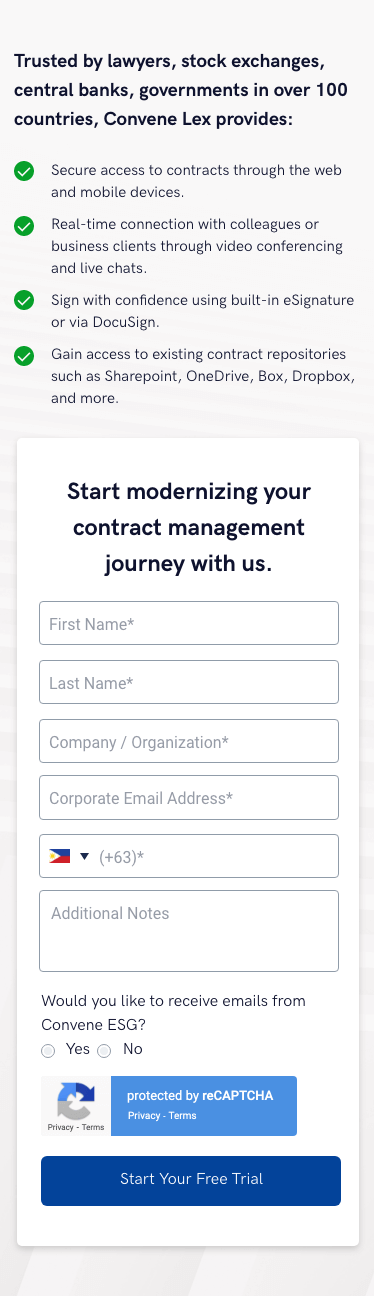374x1296 pixels.
Task: Click the Company / Organization field
Action: [189, 741]
